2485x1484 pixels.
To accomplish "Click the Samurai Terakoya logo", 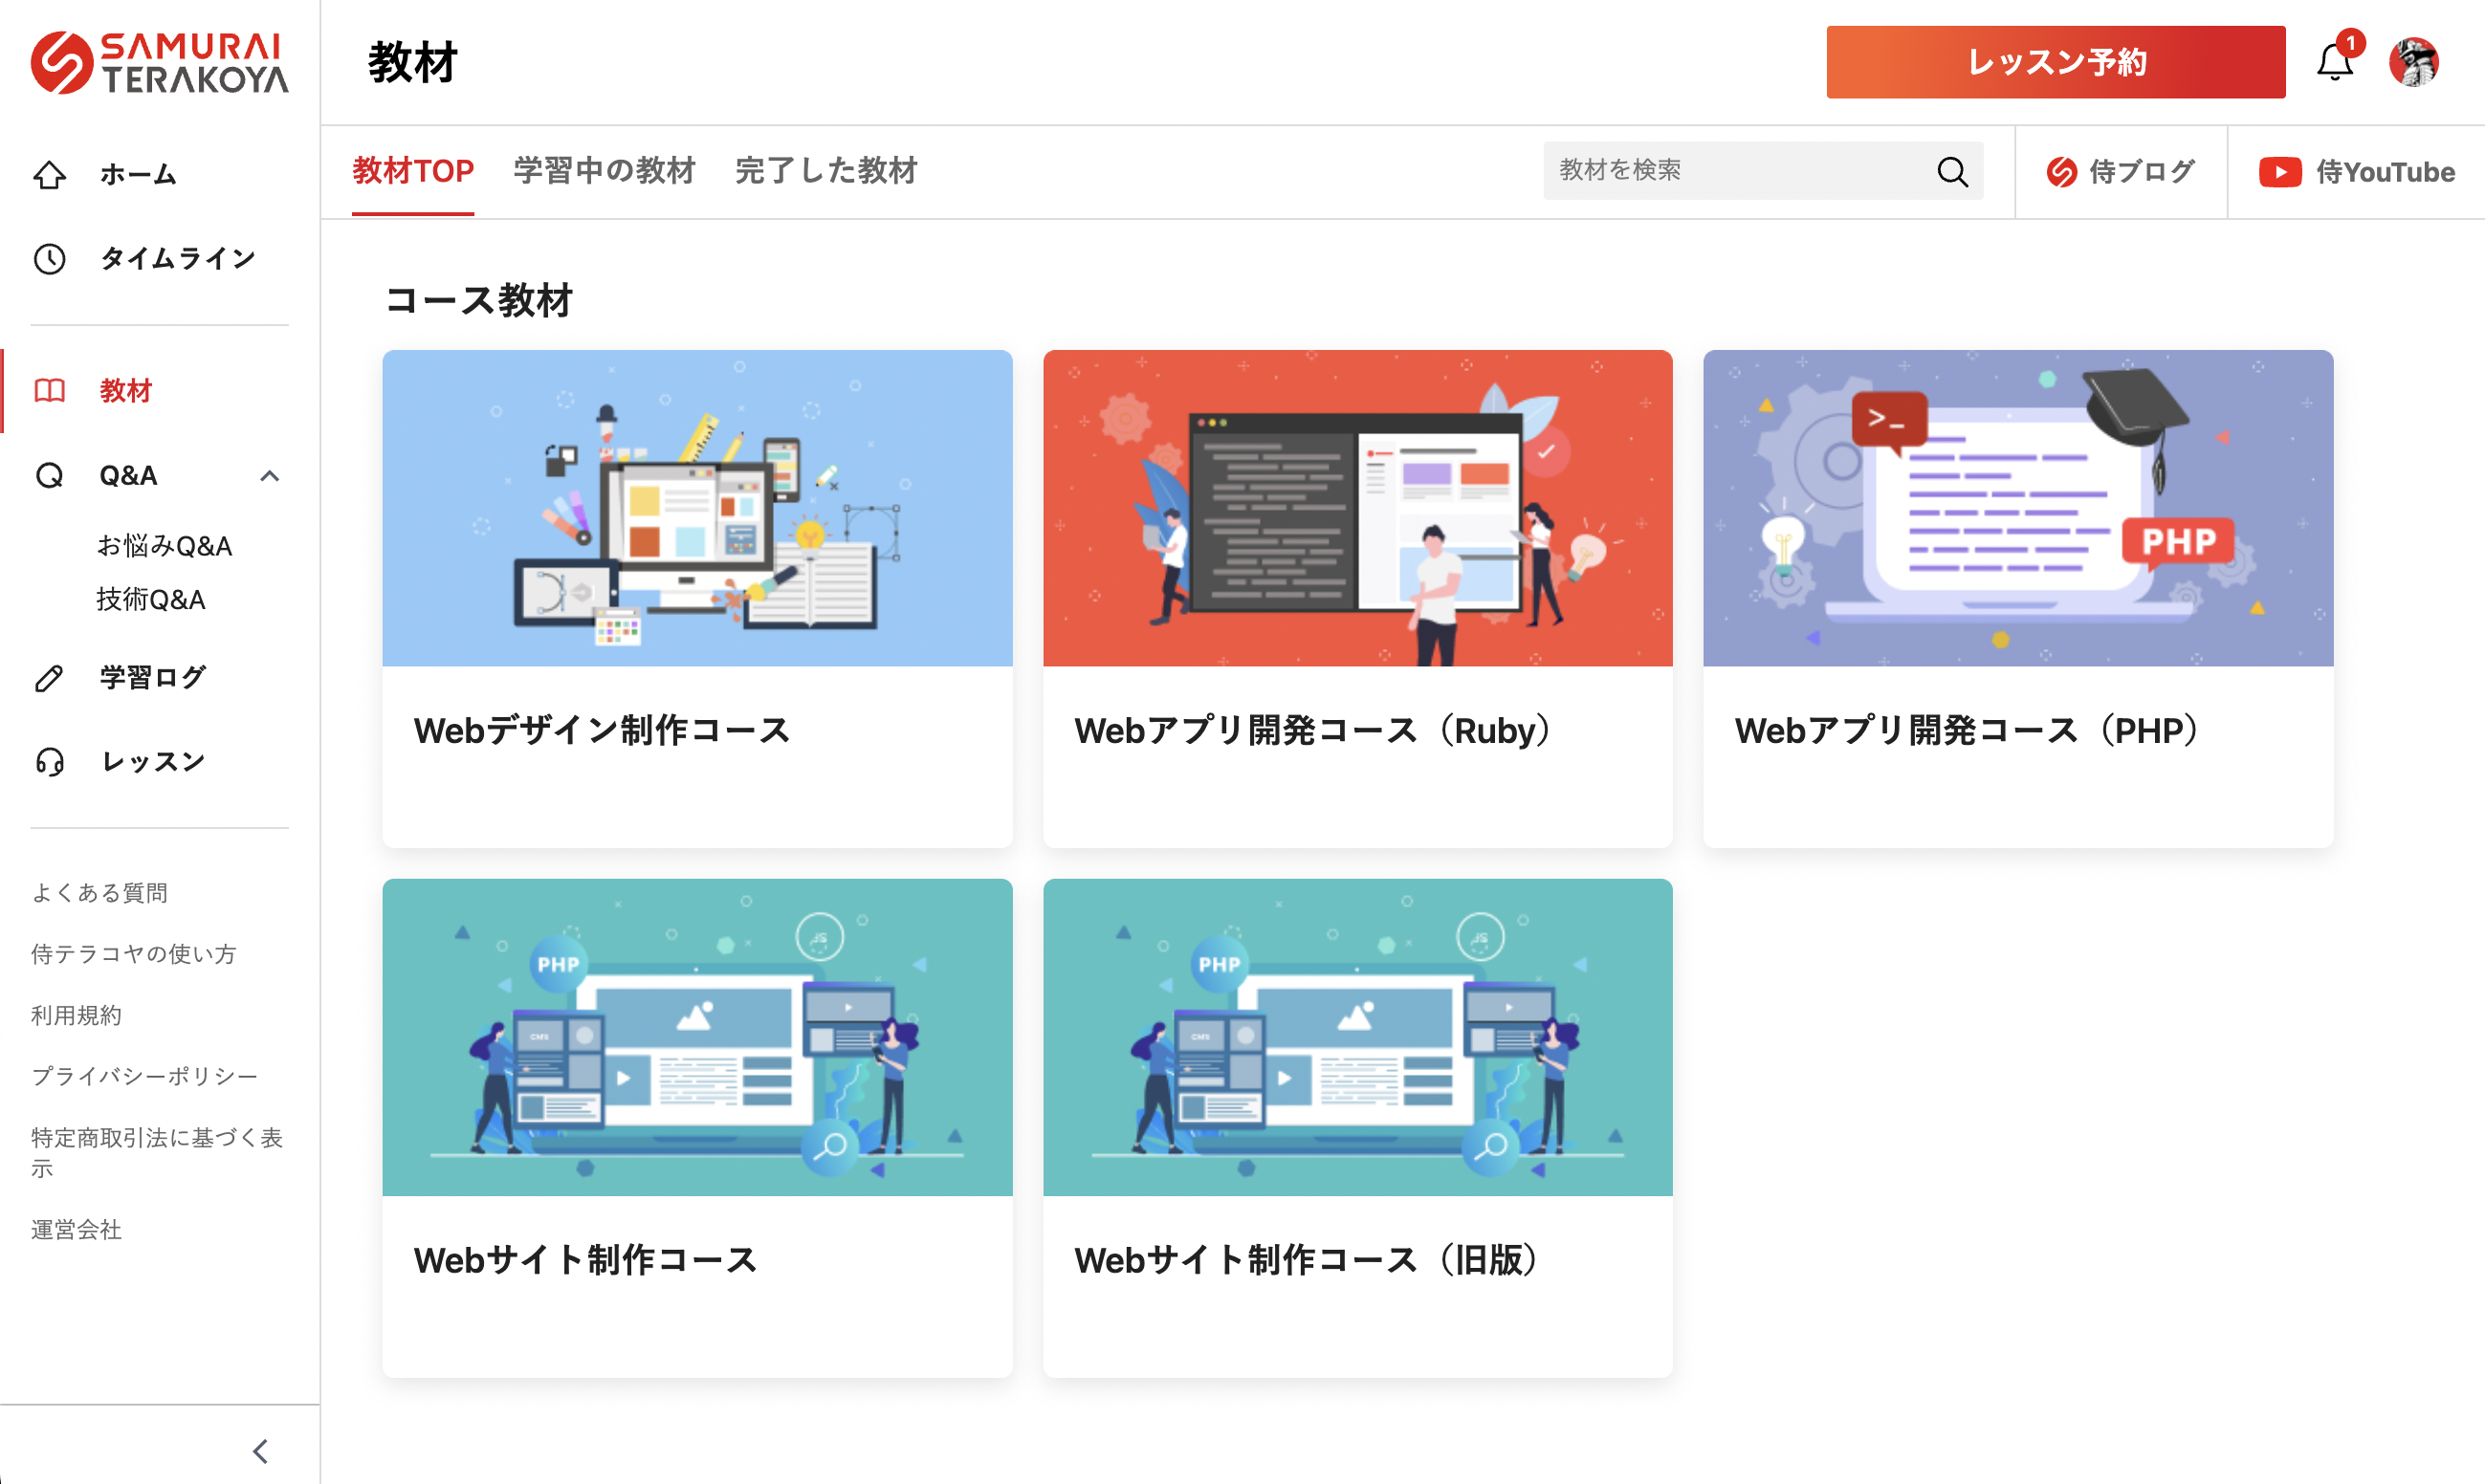I will pyautogui.click(x=160, y=63).
